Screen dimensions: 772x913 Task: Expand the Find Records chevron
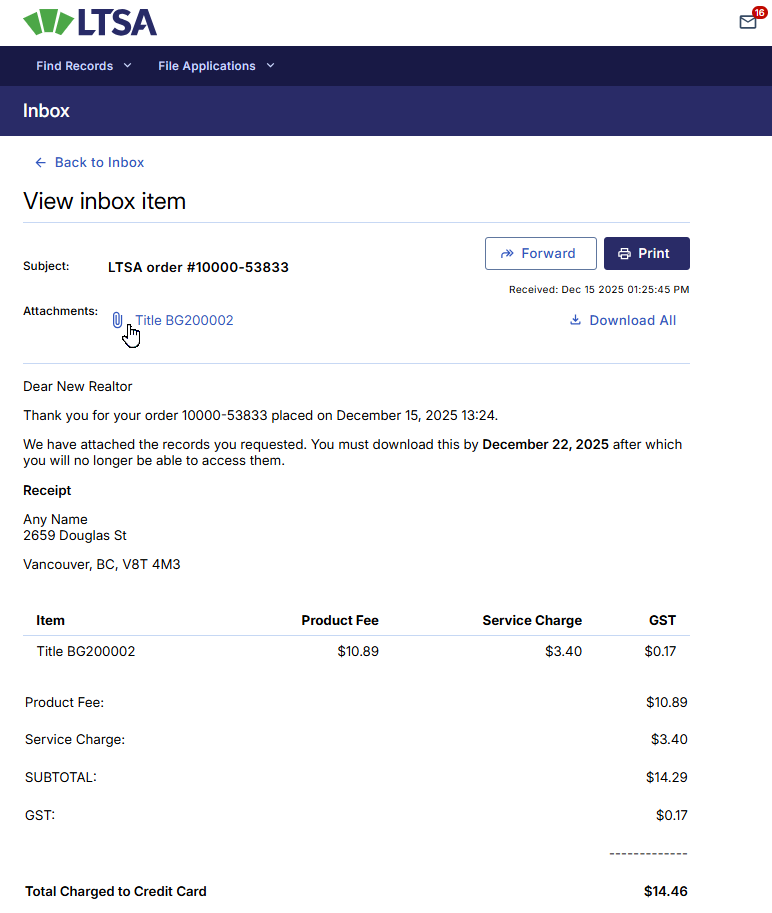127,66
